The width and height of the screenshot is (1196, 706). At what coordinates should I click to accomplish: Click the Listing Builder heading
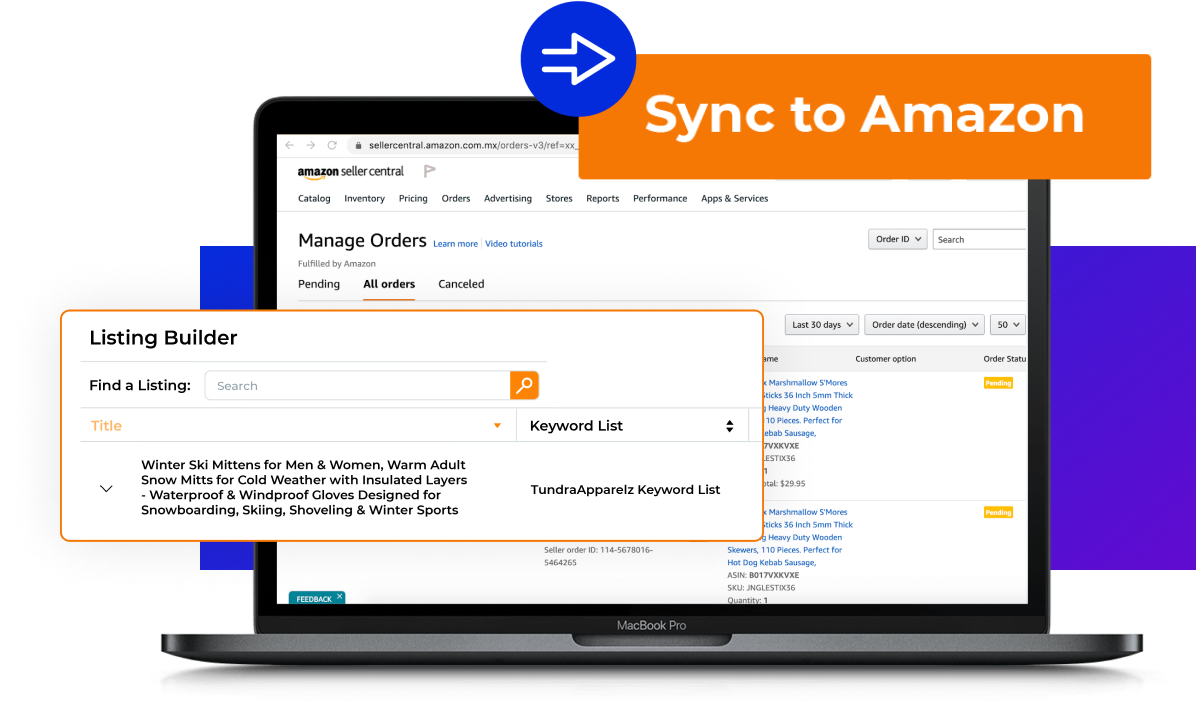163,337
